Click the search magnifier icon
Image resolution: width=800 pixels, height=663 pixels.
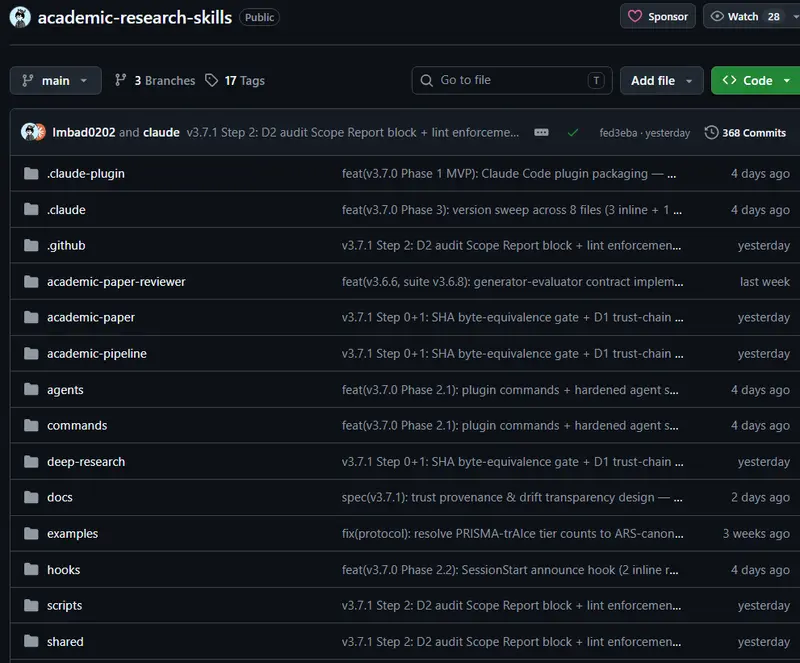[x=427, y=81]
